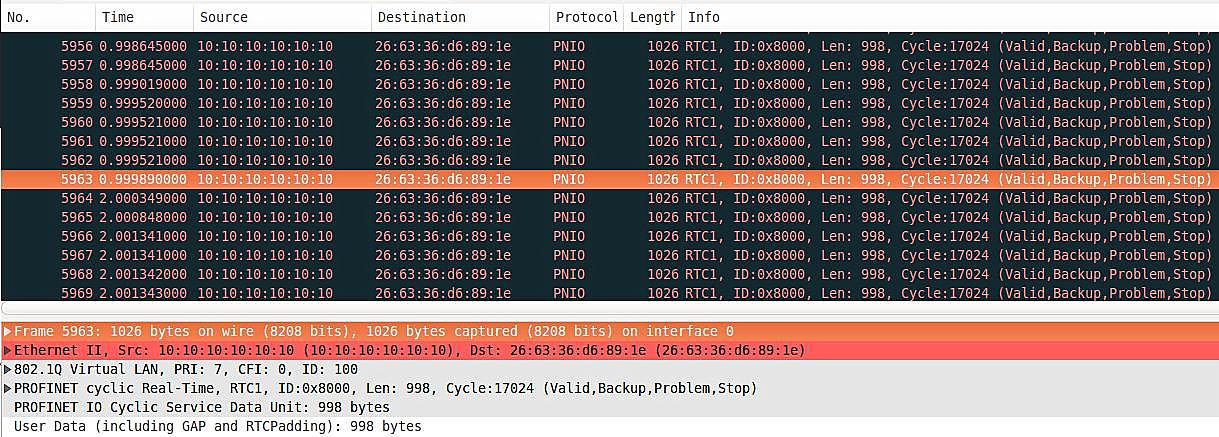Select packet 5961 in packet list
The image size is (1219, 437).
[x=400, y=141]
